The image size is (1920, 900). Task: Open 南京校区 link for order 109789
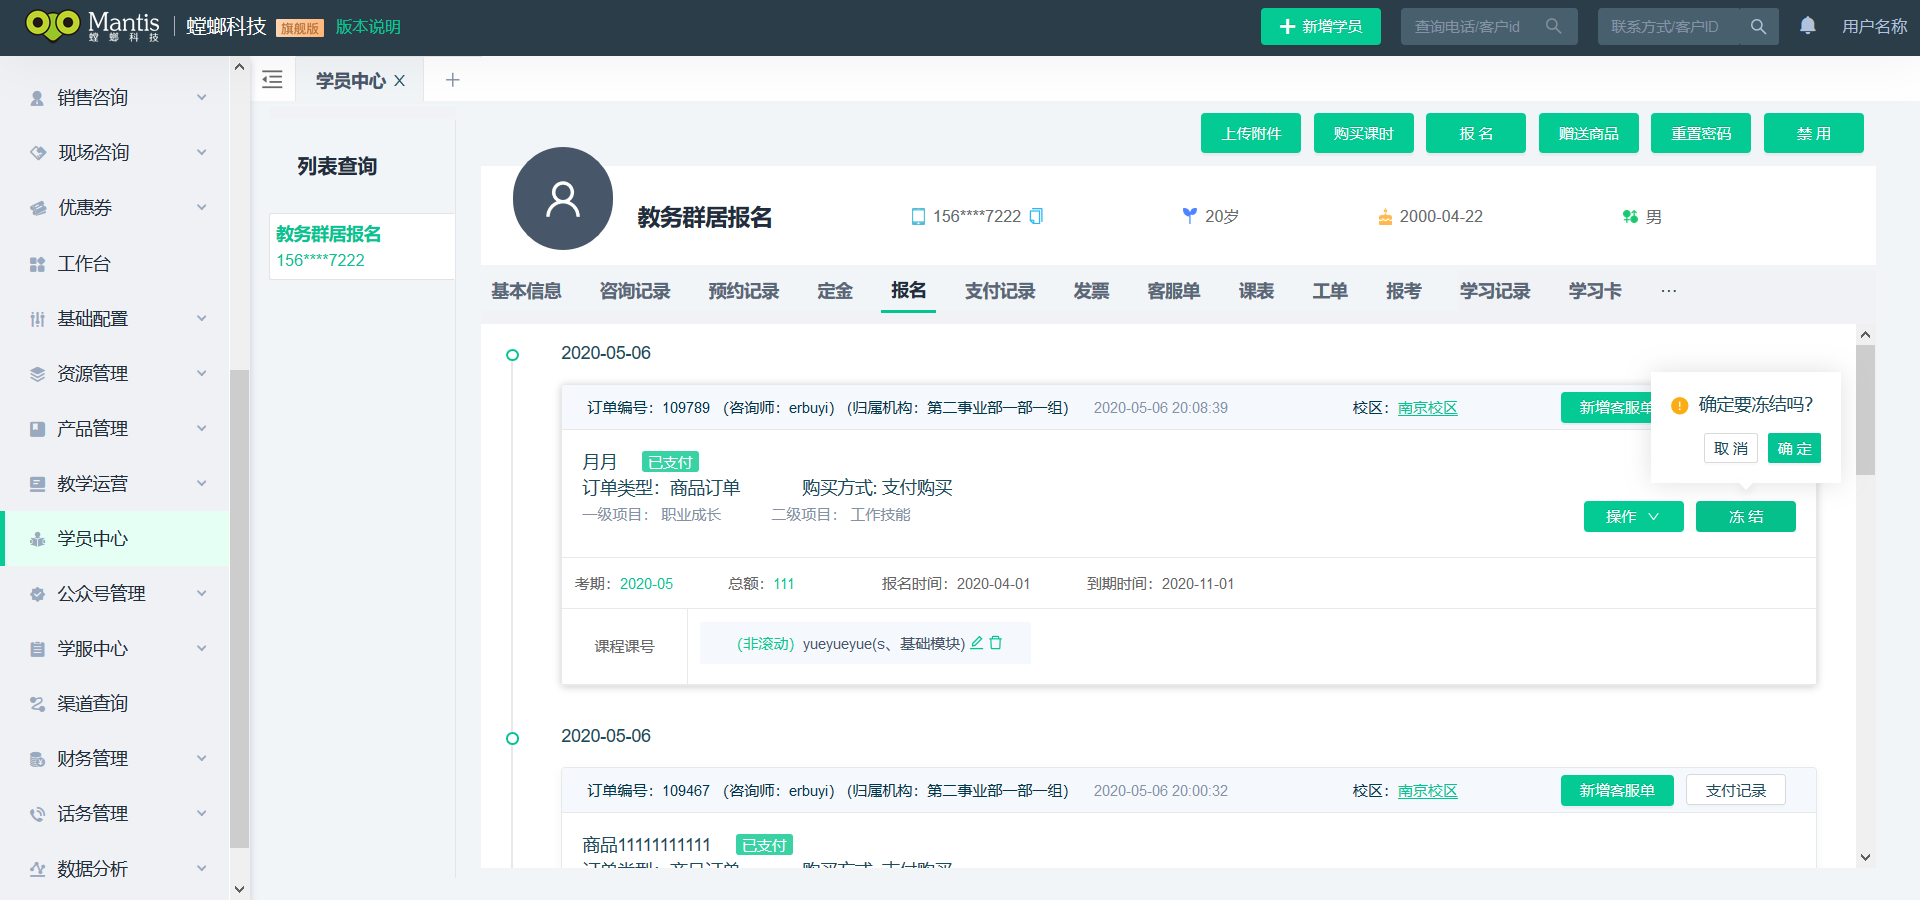[1427, 408]
